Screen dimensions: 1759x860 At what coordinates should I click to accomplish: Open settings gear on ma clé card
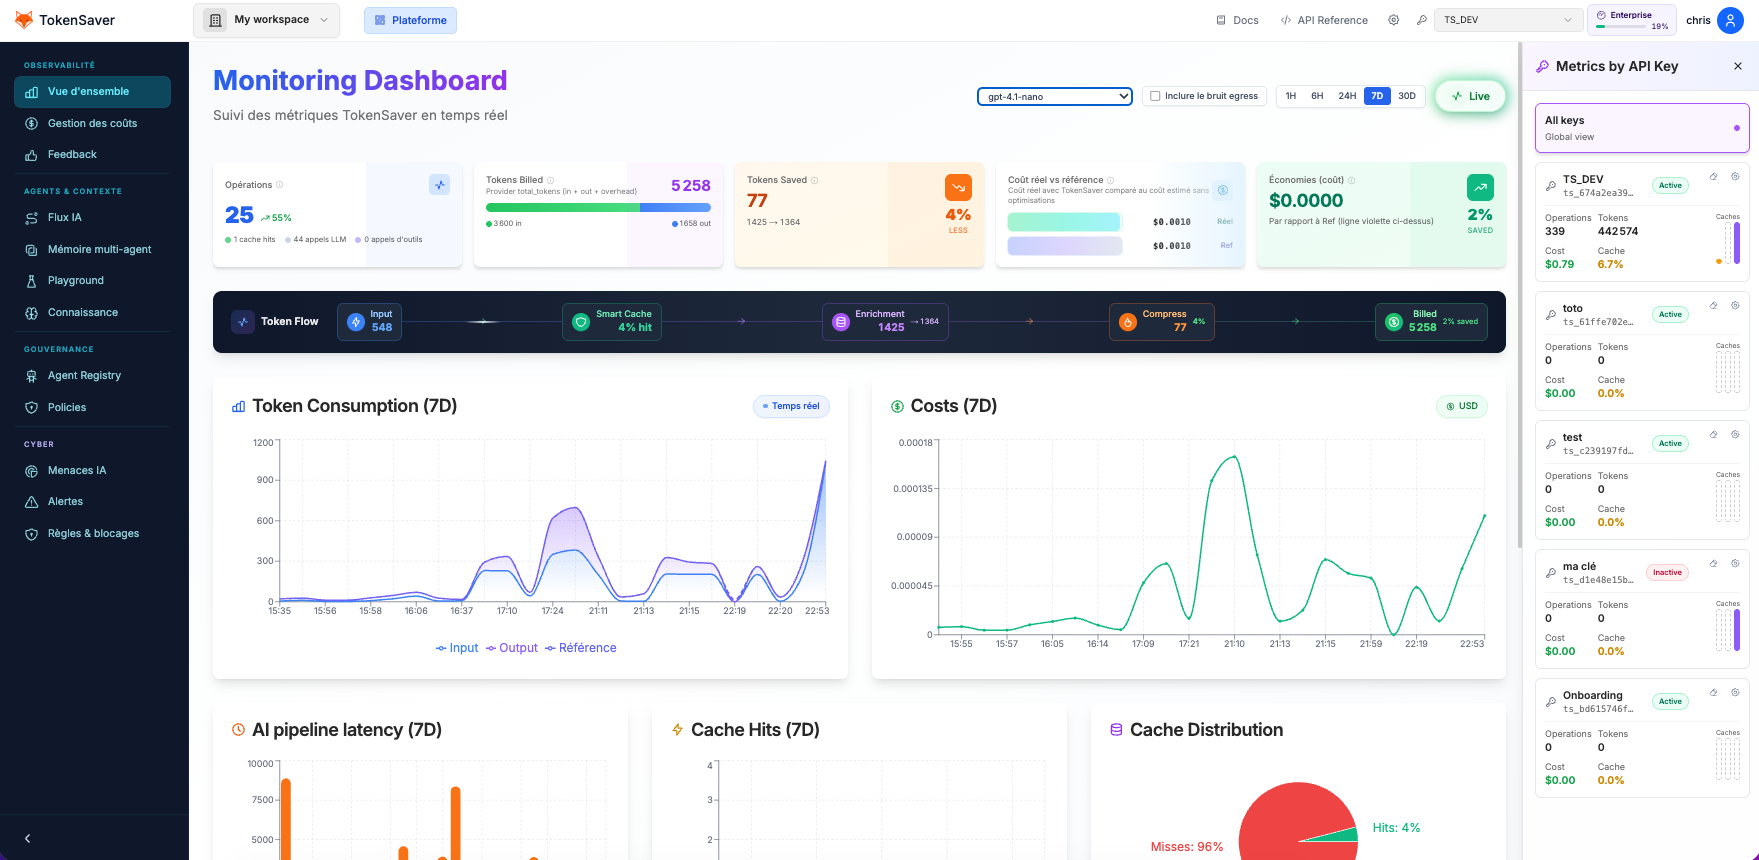click(1735, 563)
